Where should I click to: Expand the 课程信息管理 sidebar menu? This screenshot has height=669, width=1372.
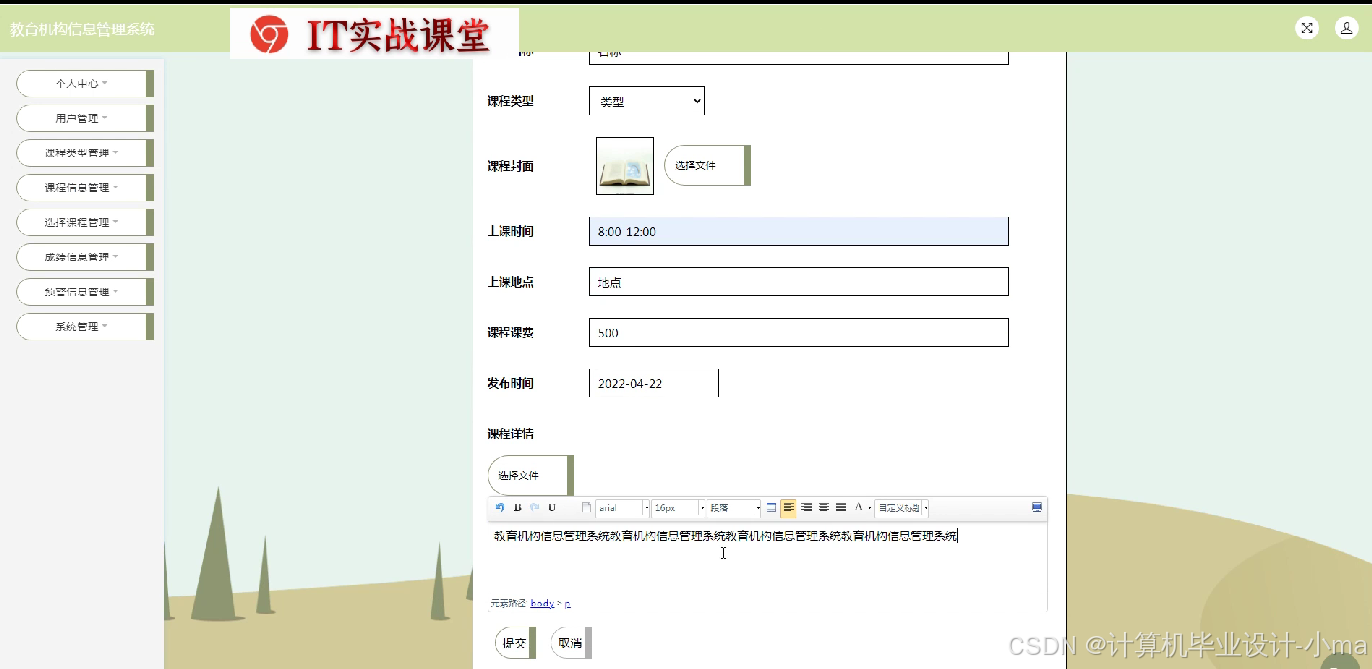(x=84, y=188)
